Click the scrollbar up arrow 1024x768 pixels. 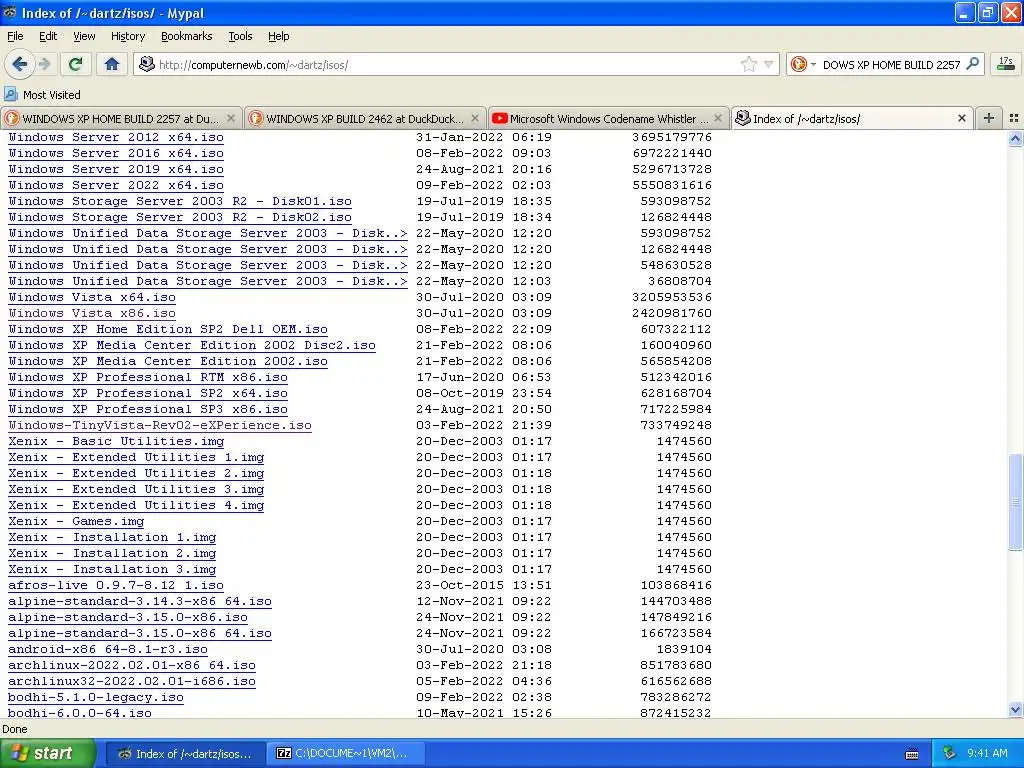(1015, 138)
